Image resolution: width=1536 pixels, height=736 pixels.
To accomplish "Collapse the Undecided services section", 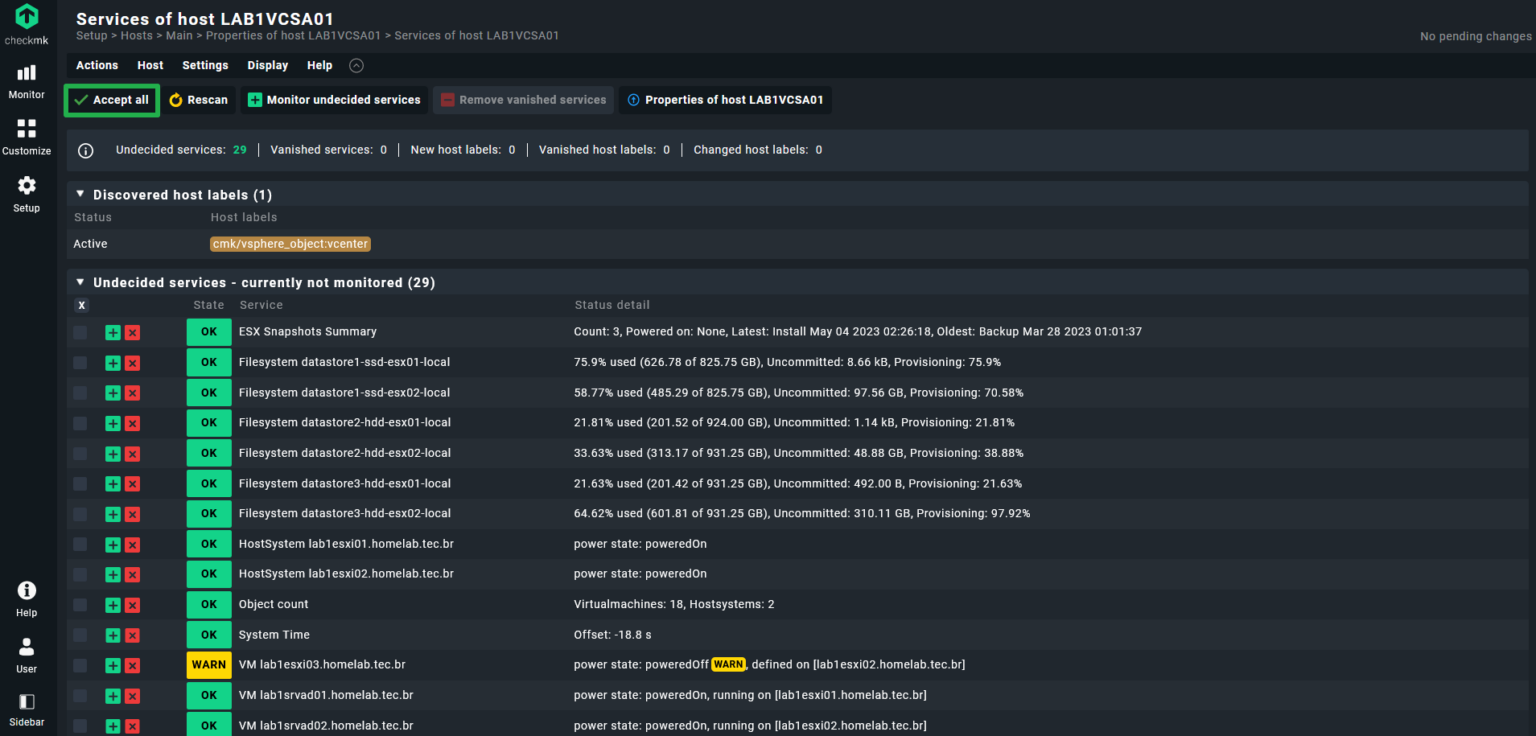I will tap(81, 282).
